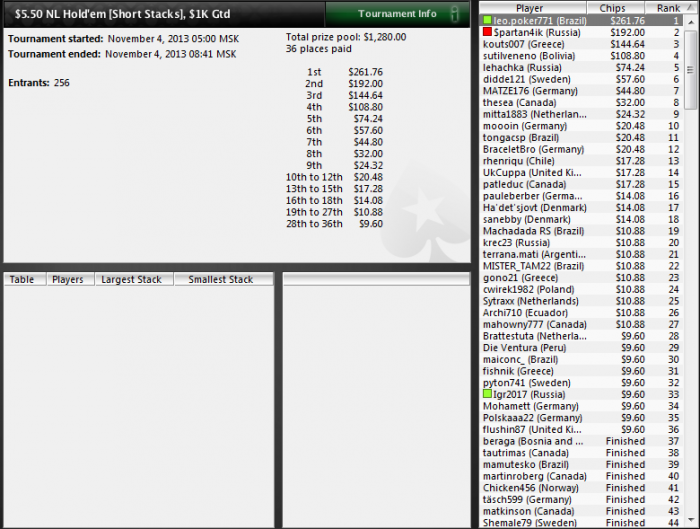Click scrollbar down arrow in player list
This screenshot has width=700, height=529.
691,520
